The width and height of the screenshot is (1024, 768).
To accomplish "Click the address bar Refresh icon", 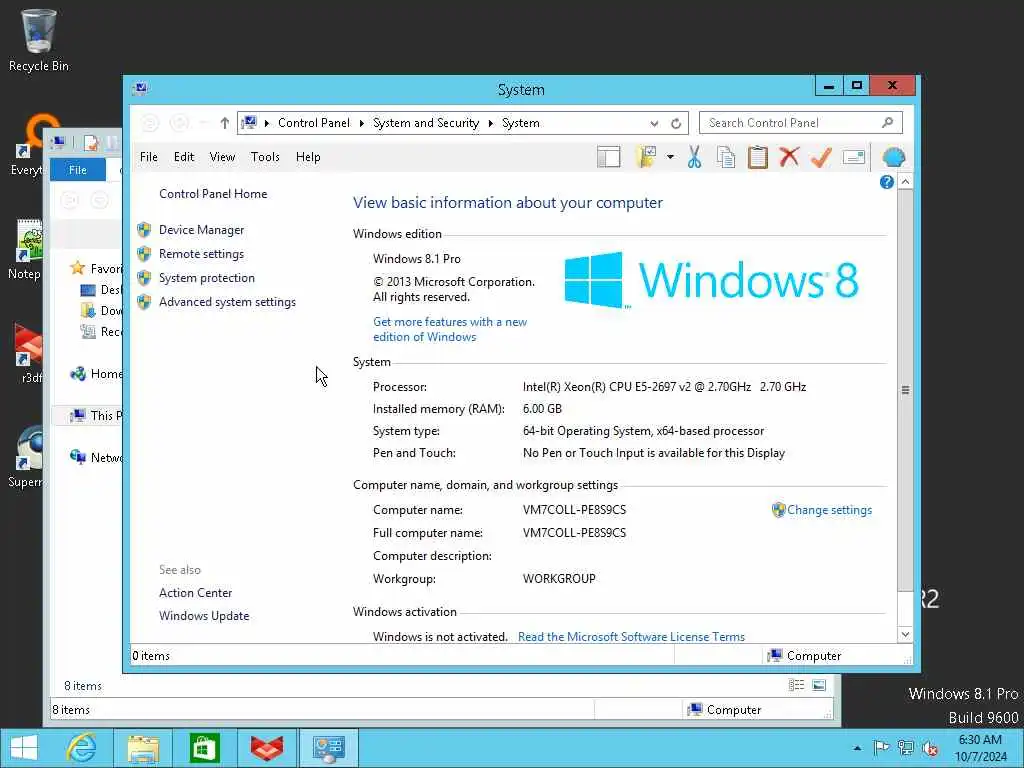I will tap(676, 123).
